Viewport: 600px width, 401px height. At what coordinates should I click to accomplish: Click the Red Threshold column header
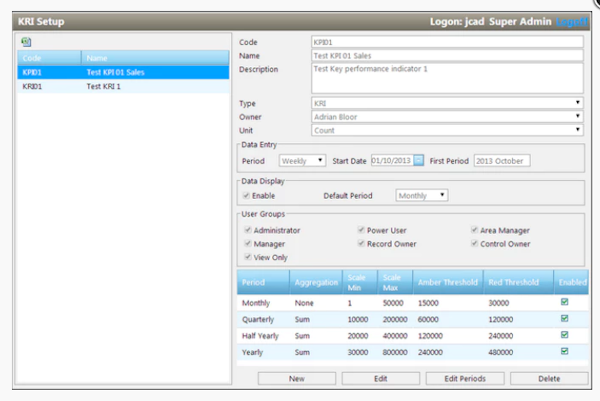(x=518, y=282)
